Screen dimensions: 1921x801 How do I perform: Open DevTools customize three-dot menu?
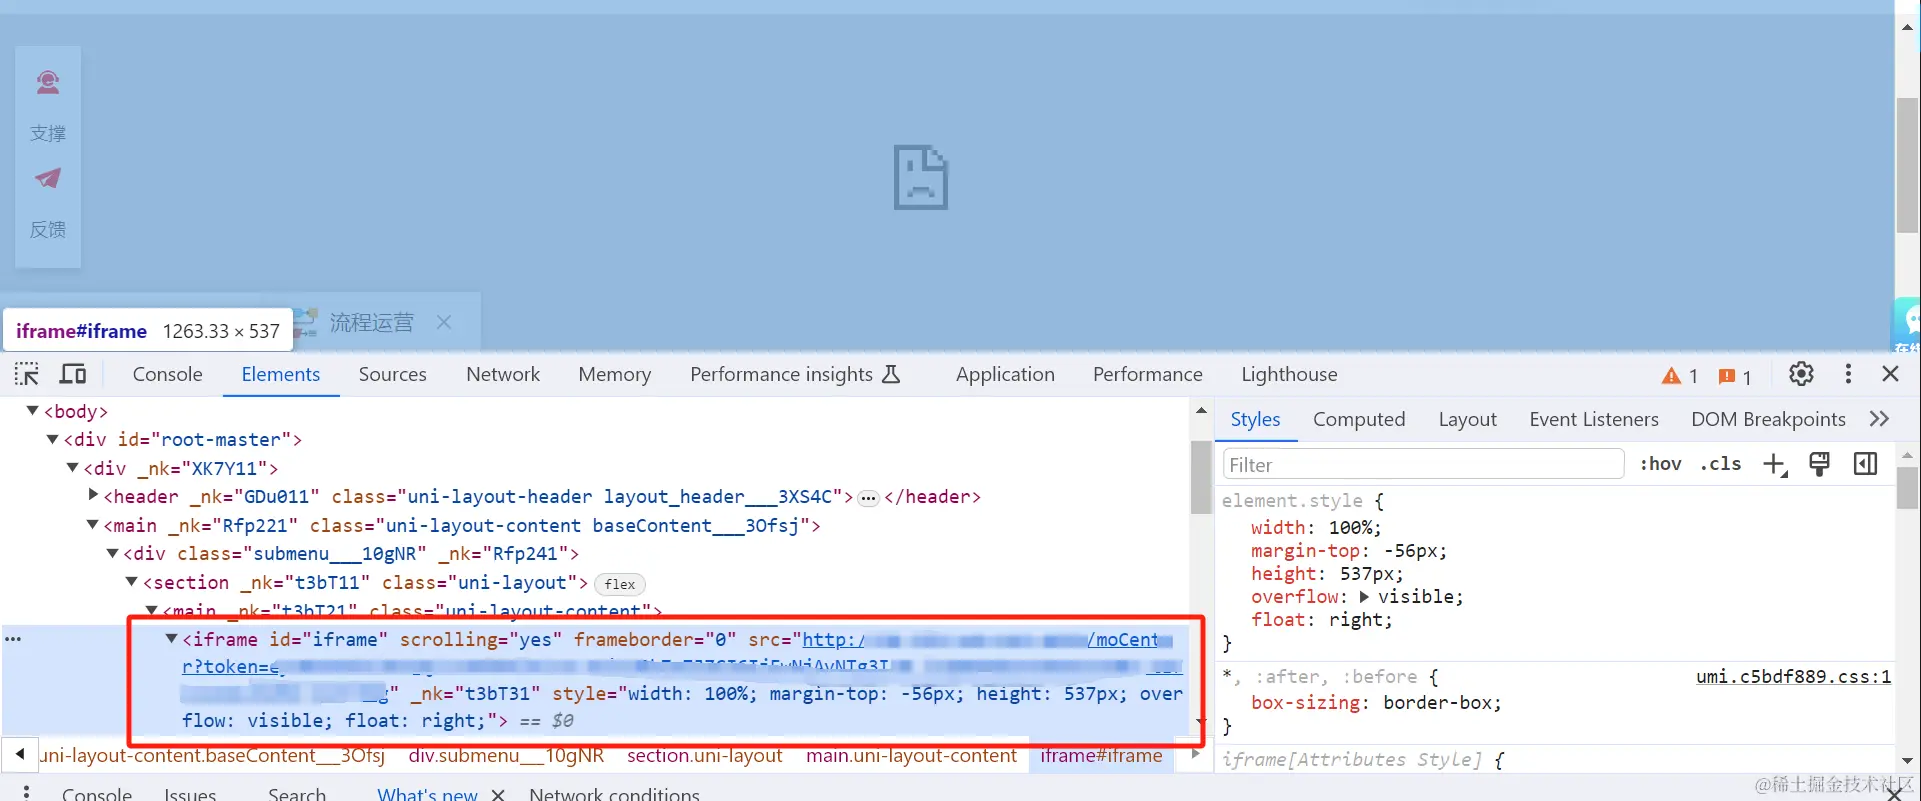click(x=1848, y=374)
